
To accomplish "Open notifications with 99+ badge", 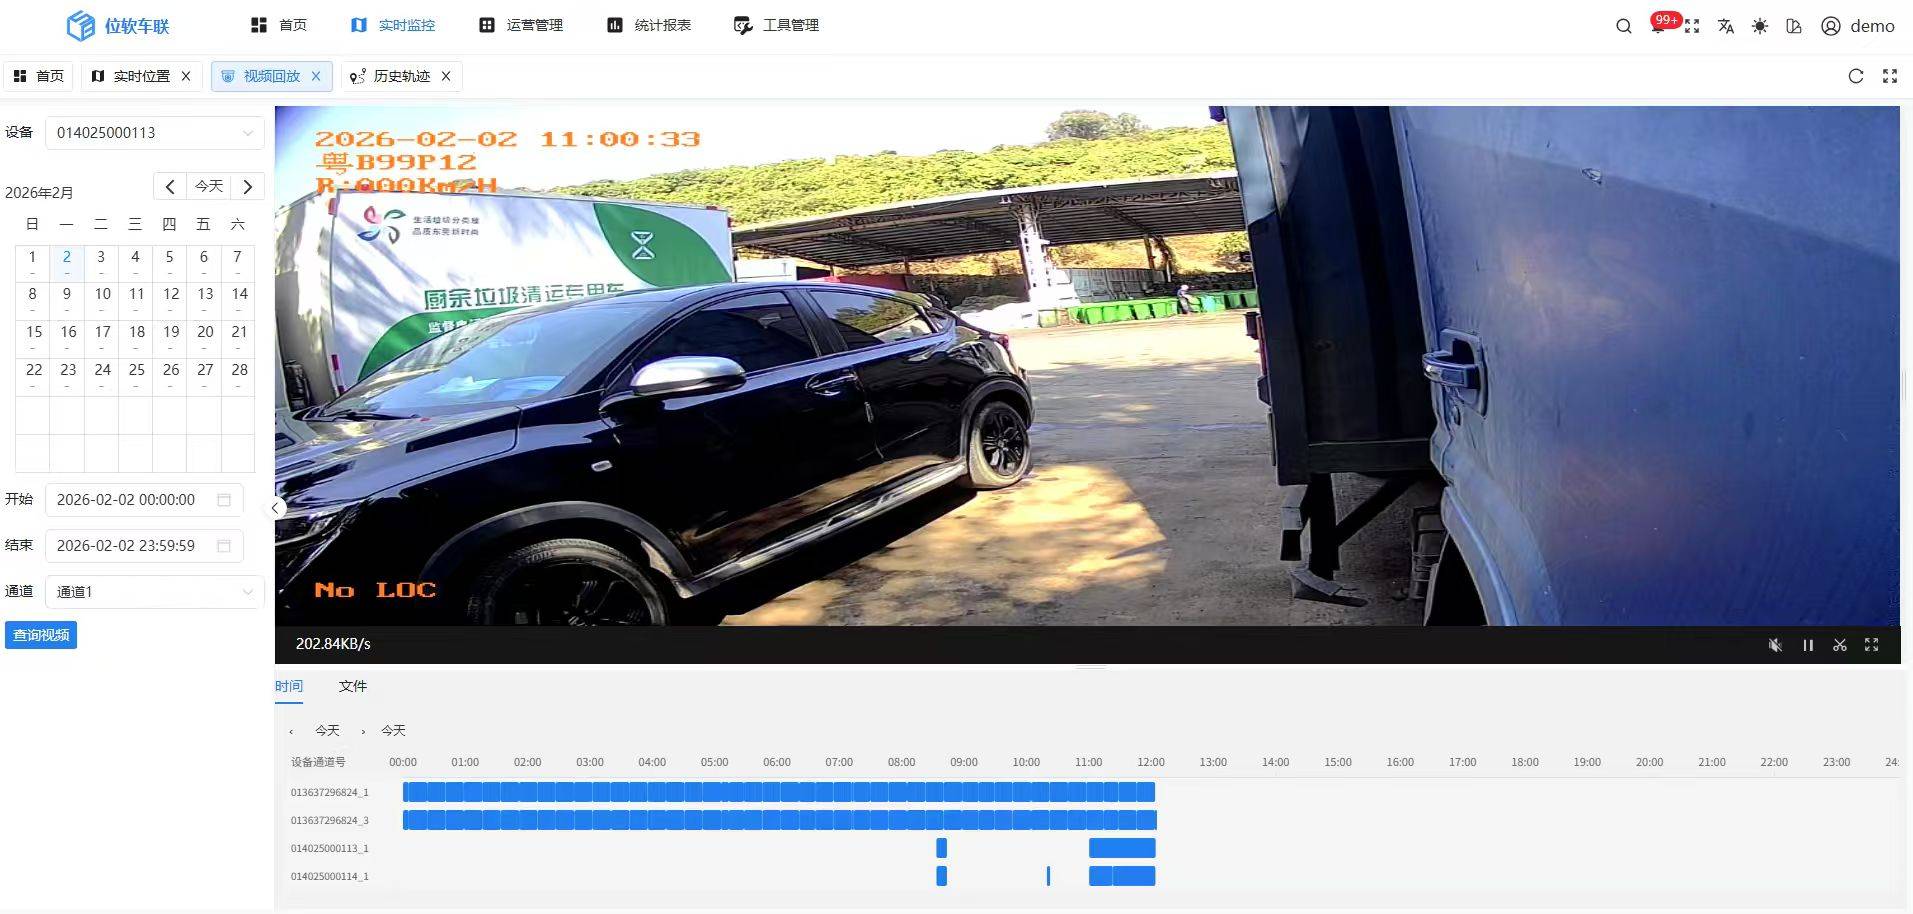I will pyautogui.click(x=1659, y=26).
